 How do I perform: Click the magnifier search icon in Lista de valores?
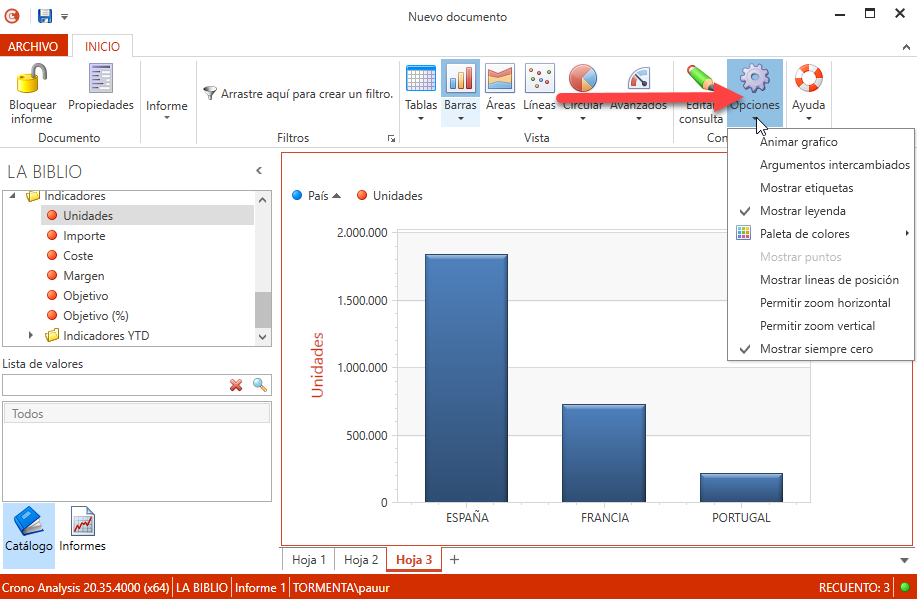click(x=260, y=385)
